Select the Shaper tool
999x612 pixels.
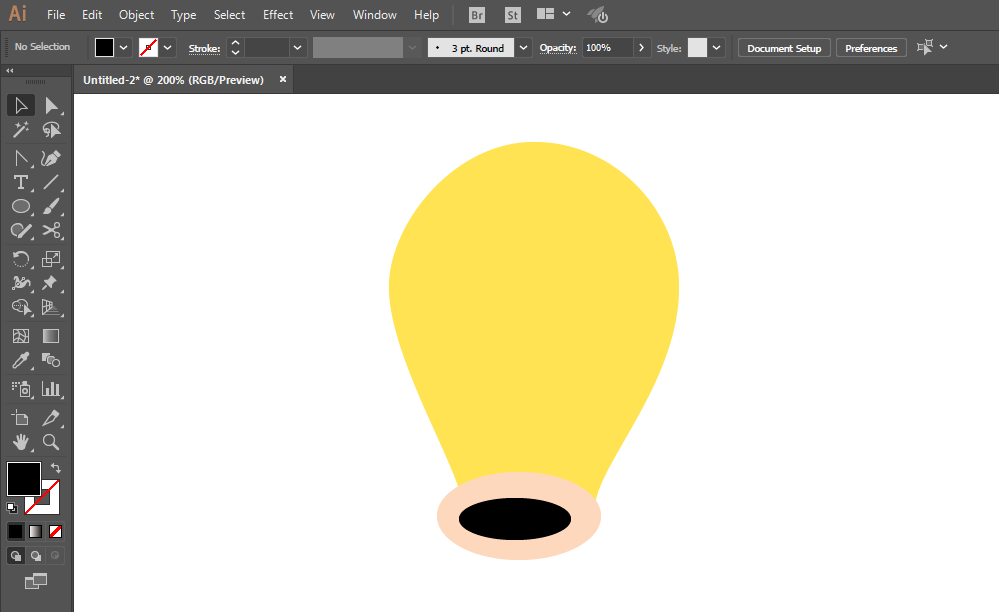tap(20, 231)
